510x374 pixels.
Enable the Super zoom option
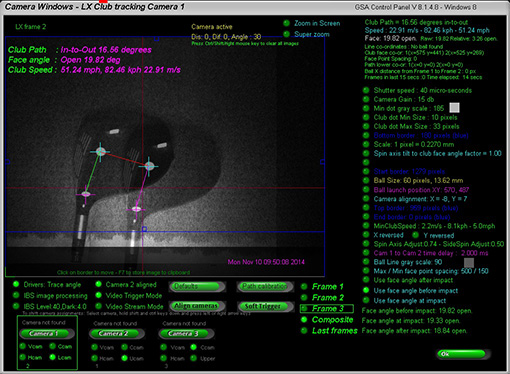(x=286, y=34)
